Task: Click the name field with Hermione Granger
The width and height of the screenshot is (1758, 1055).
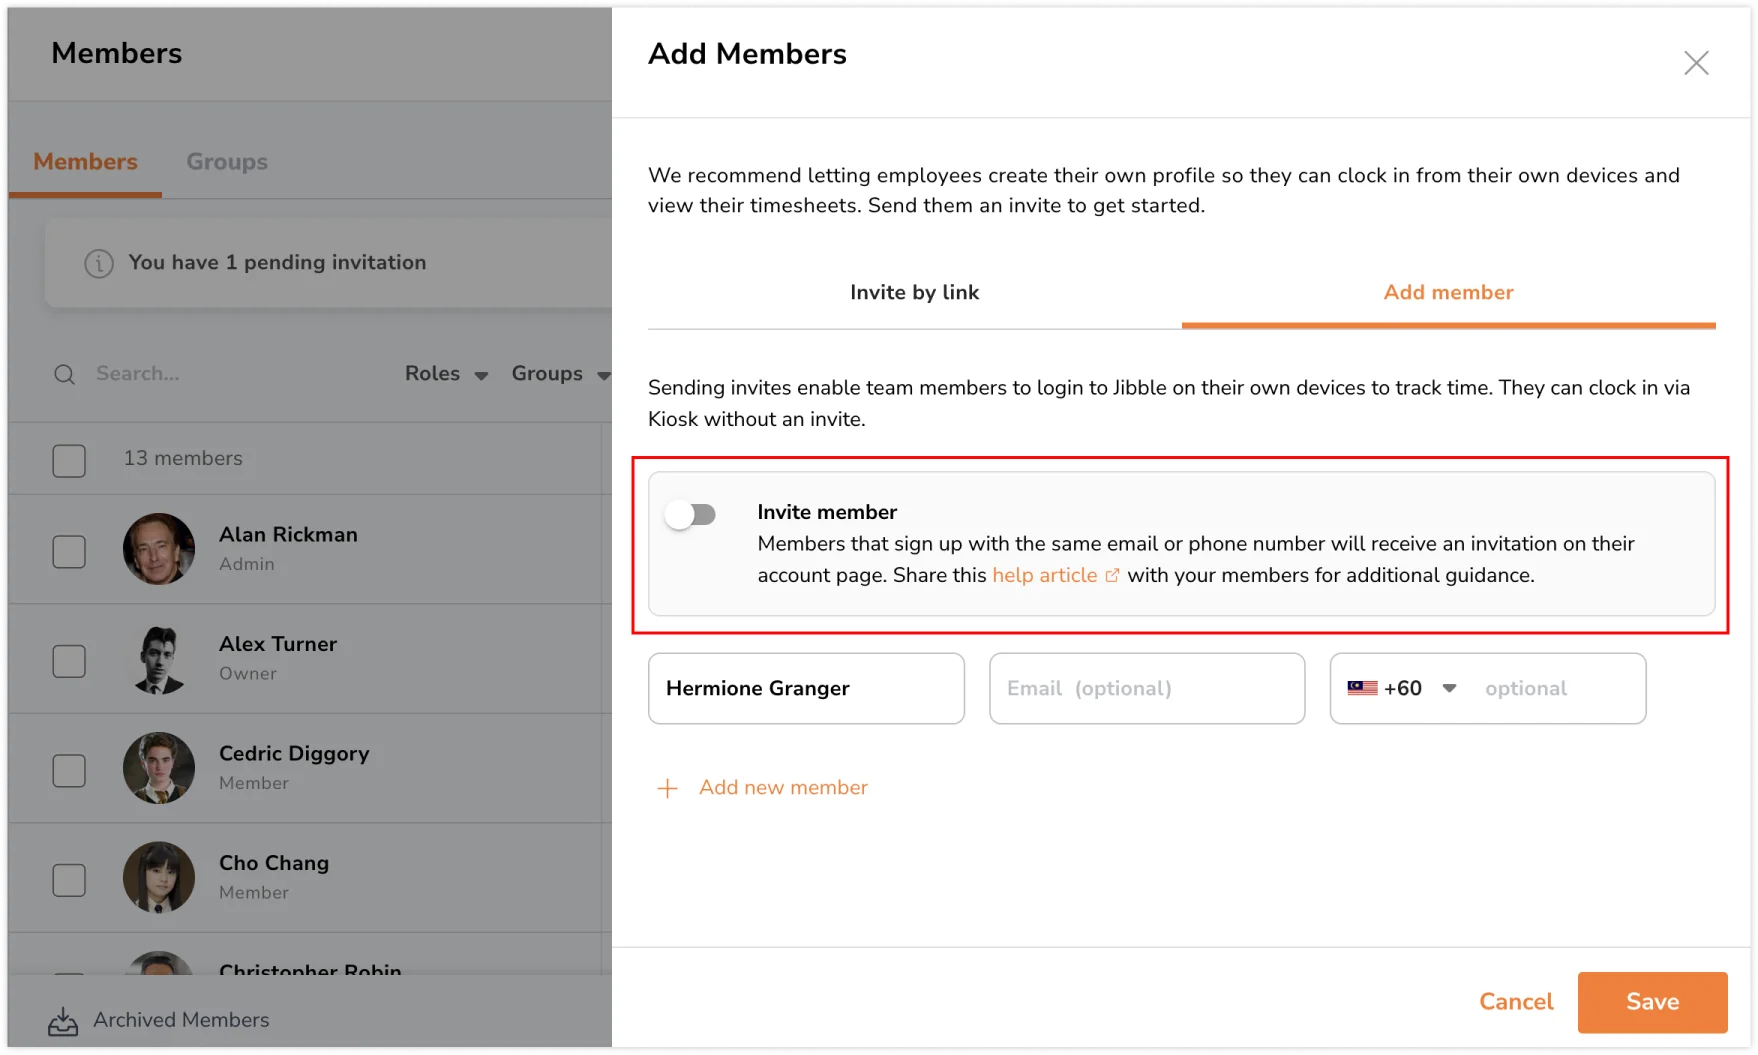Action: click(806, 689)
